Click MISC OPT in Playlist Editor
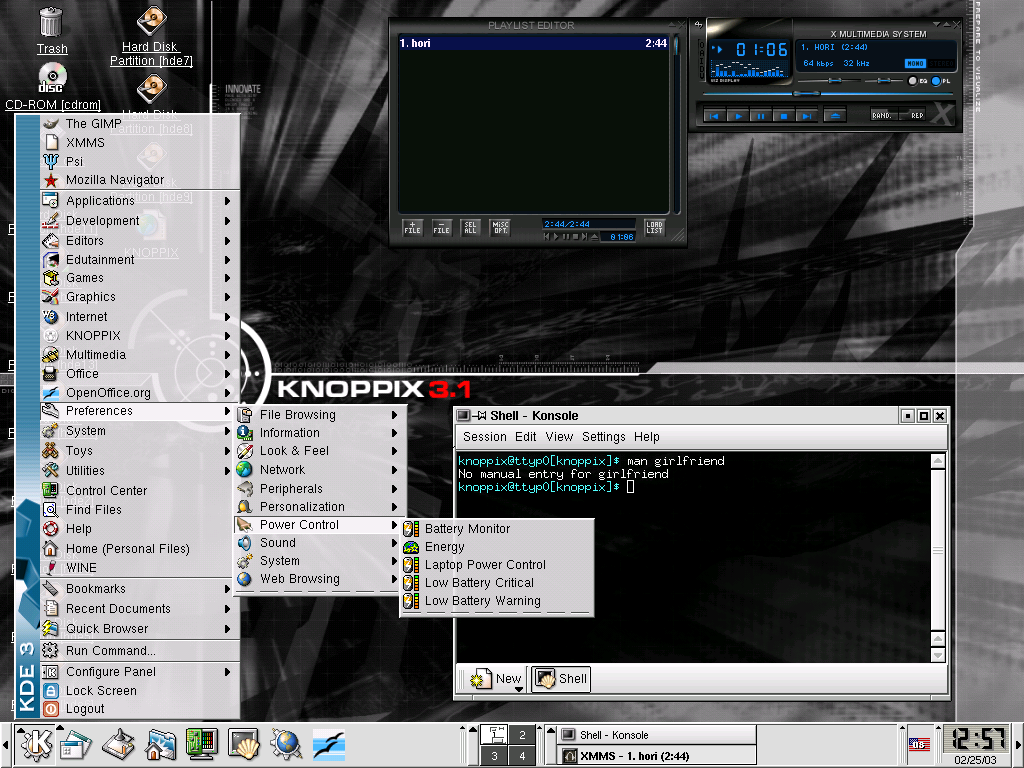Screen dimensions: 1024x768 point(500,227)
